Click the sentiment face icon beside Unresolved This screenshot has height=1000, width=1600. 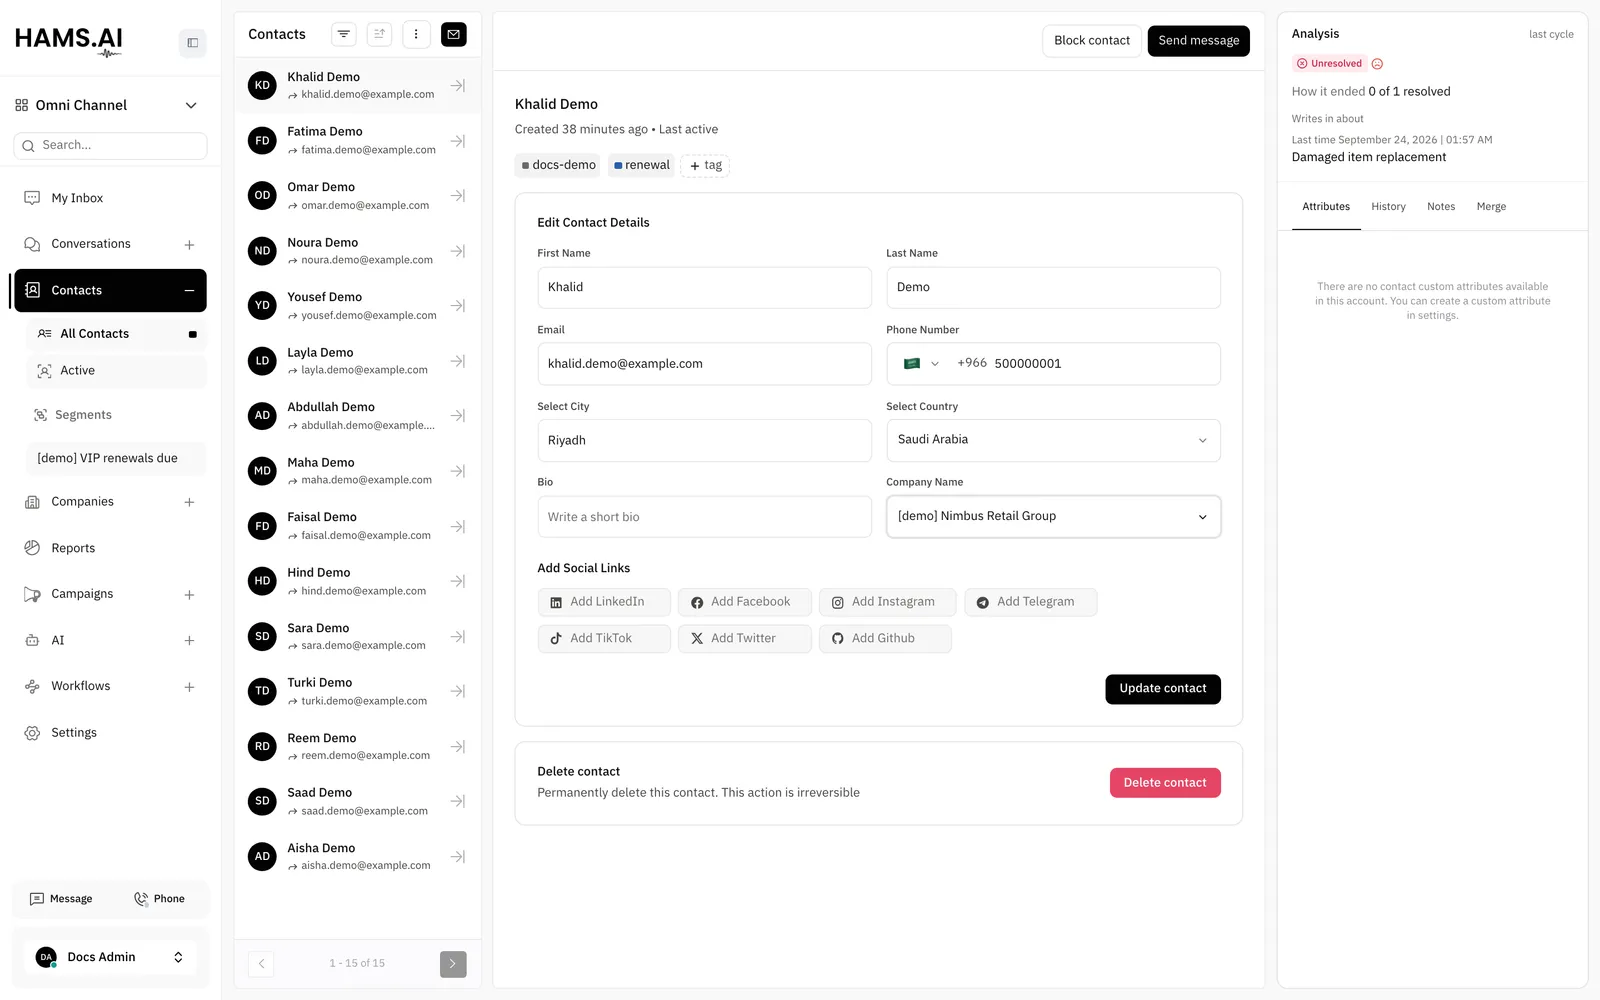1377,64
